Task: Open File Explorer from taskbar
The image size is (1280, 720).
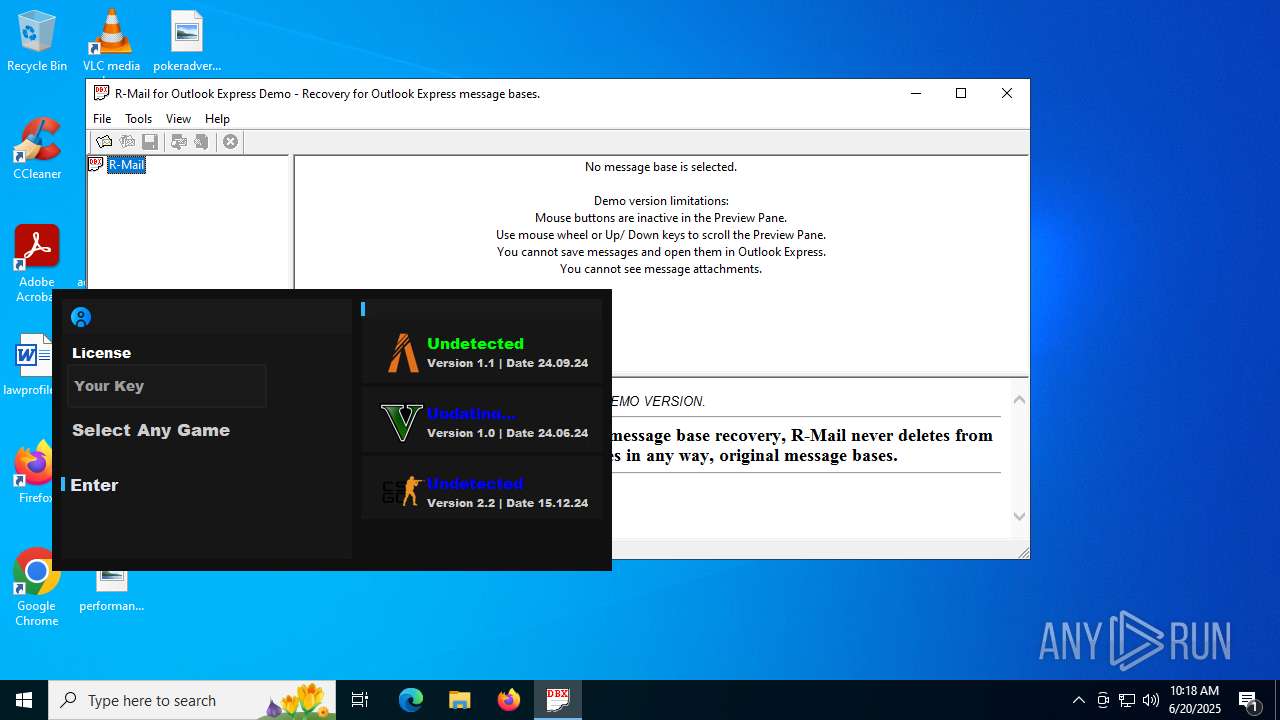Action: pyautogui.click(x=459, y=700)
